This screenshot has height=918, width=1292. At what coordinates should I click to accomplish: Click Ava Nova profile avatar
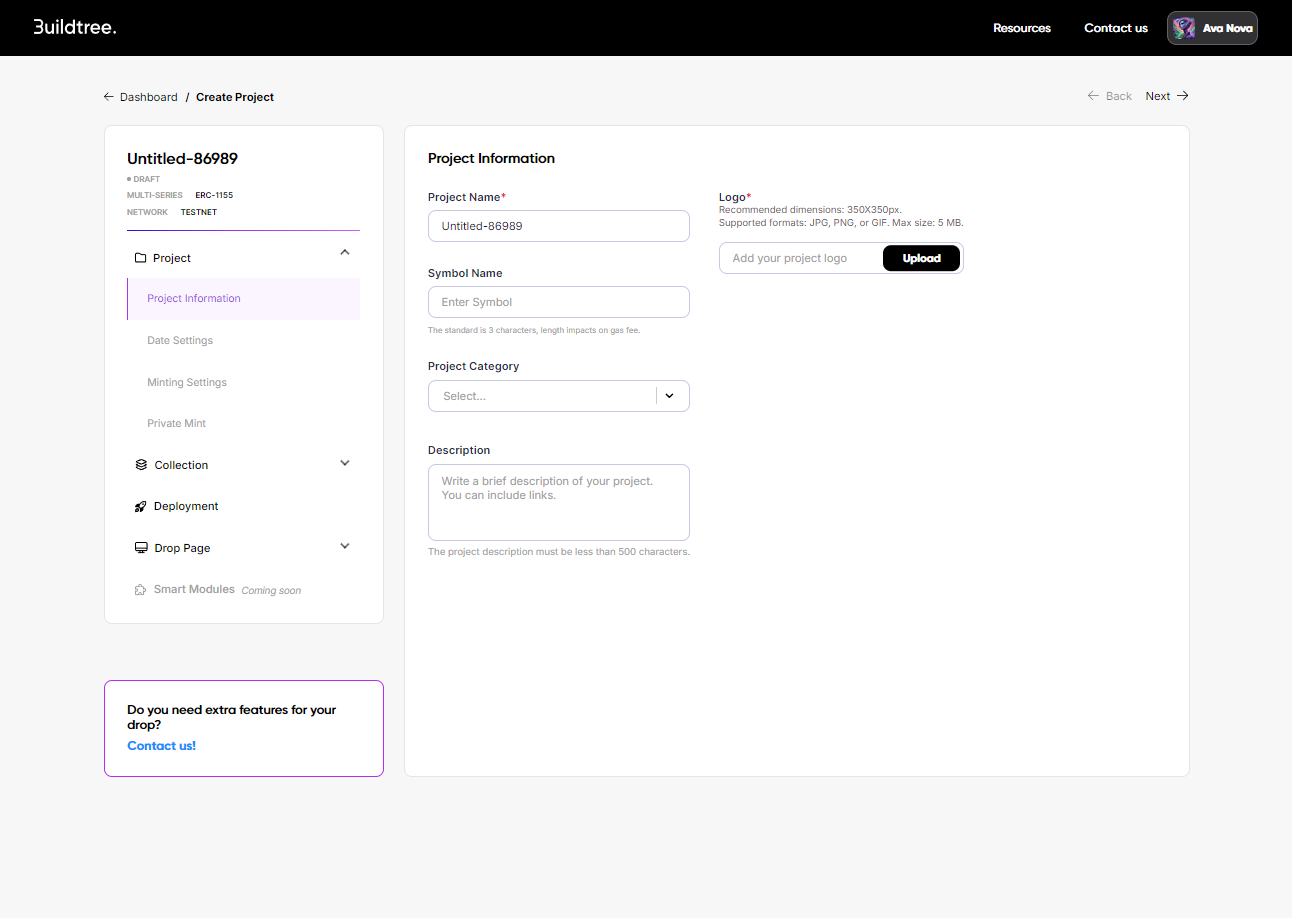tap(1184, 28)
